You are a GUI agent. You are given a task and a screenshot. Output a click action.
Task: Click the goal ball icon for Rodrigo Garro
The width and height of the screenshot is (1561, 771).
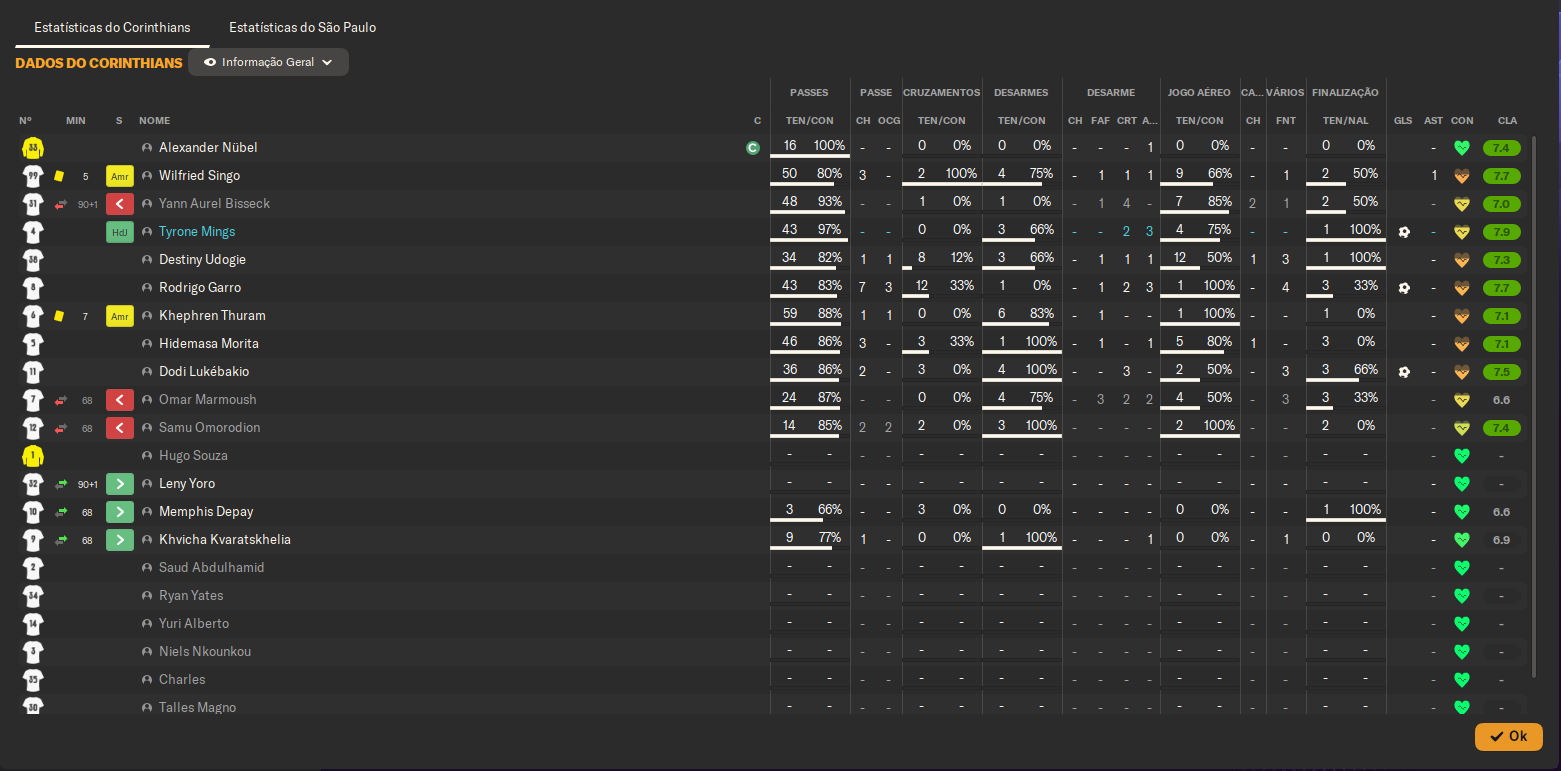(1404, 288)
